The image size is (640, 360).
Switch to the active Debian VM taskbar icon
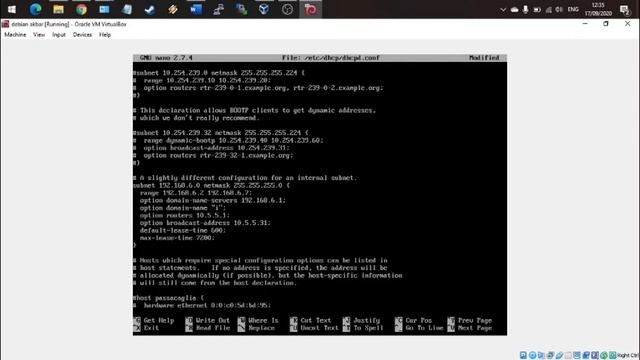click(x=310, y=9)
